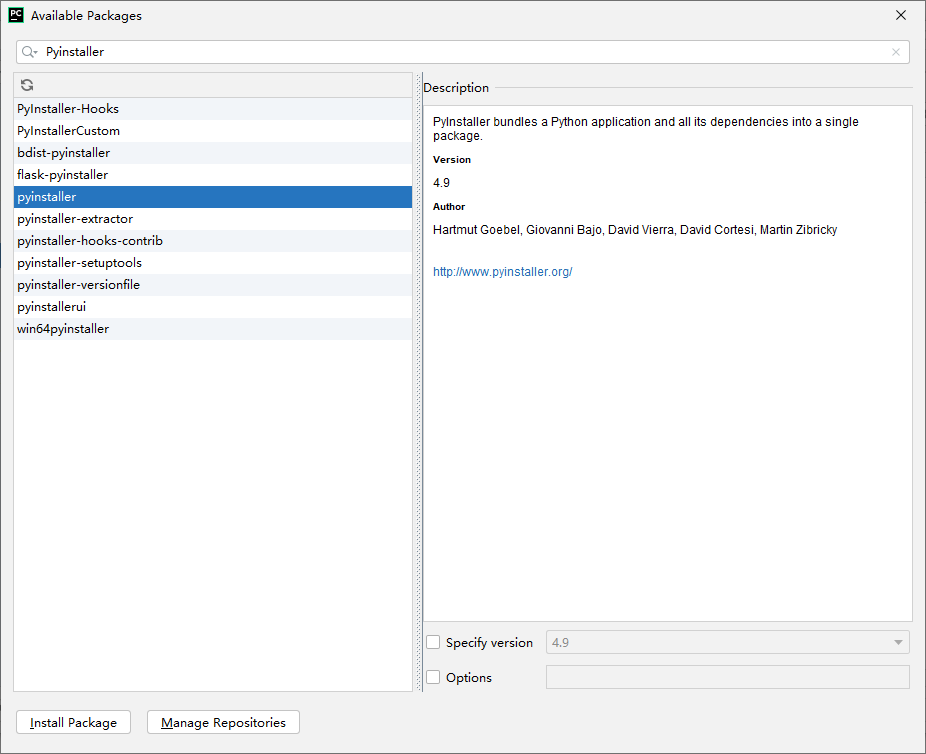926x754 pixels.
Task: Select win64pyinstaller package
Action: tap(213, 329)
